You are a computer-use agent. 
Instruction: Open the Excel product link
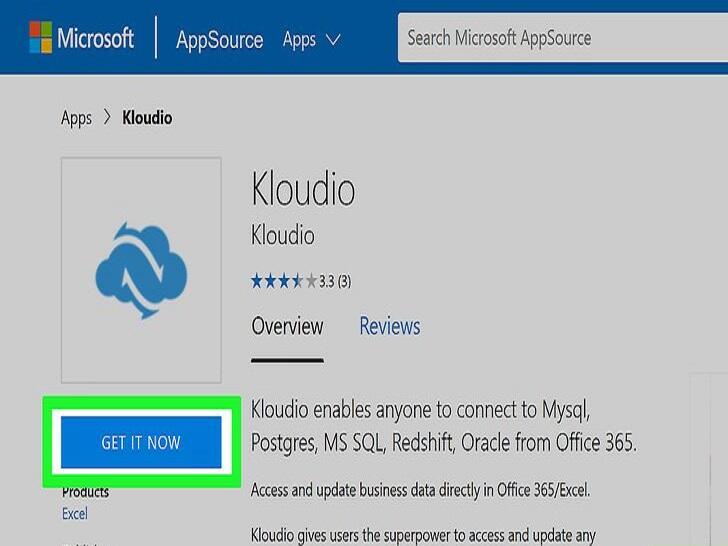(75, 514)
